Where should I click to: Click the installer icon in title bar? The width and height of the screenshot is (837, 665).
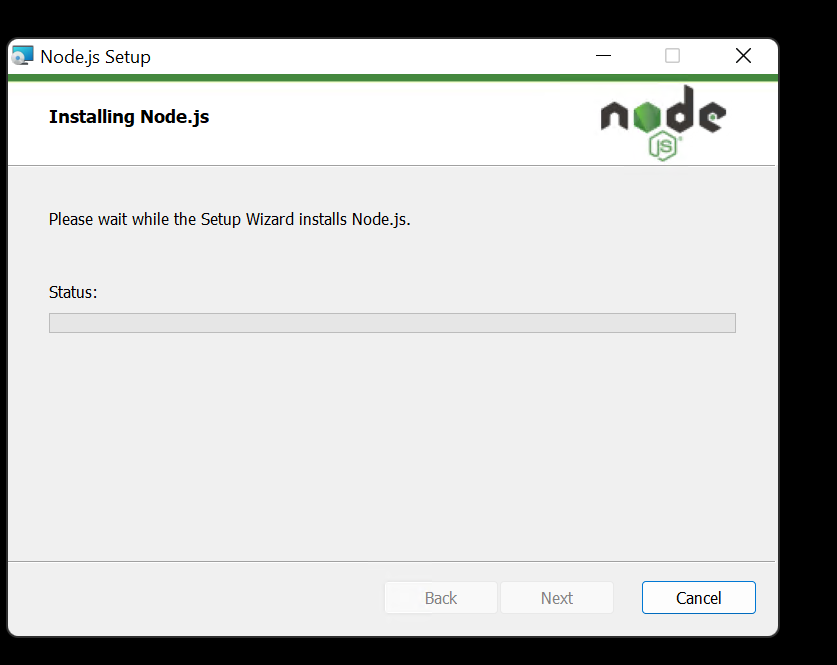(x=22, y=56)
